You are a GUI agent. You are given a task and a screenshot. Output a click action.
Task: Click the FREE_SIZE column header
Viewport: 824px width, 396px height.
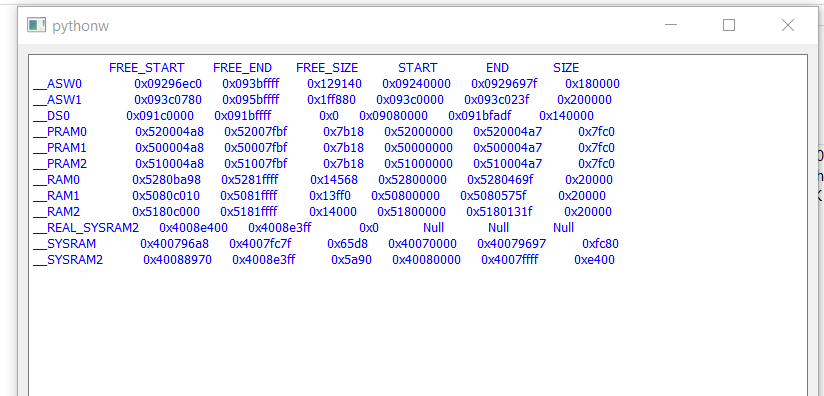[x=327, y=68]
